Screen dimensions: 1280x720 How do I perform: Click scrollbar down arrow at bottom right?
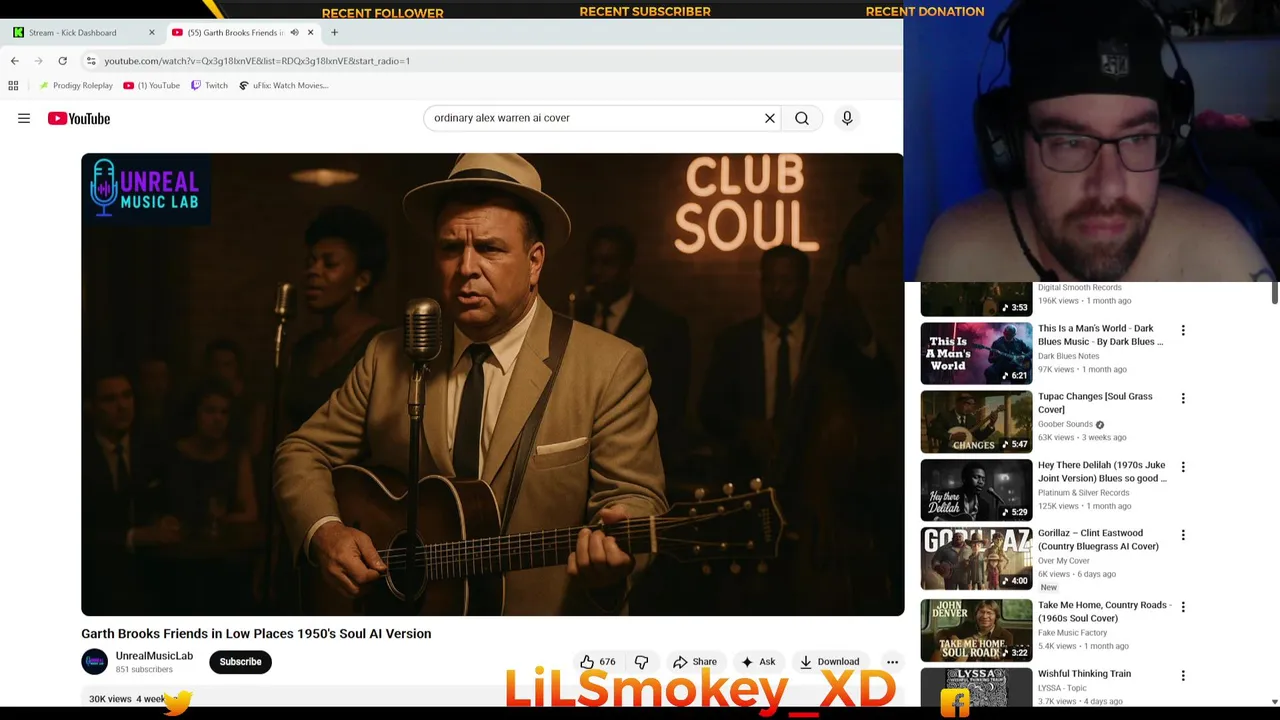(1274, 702)
